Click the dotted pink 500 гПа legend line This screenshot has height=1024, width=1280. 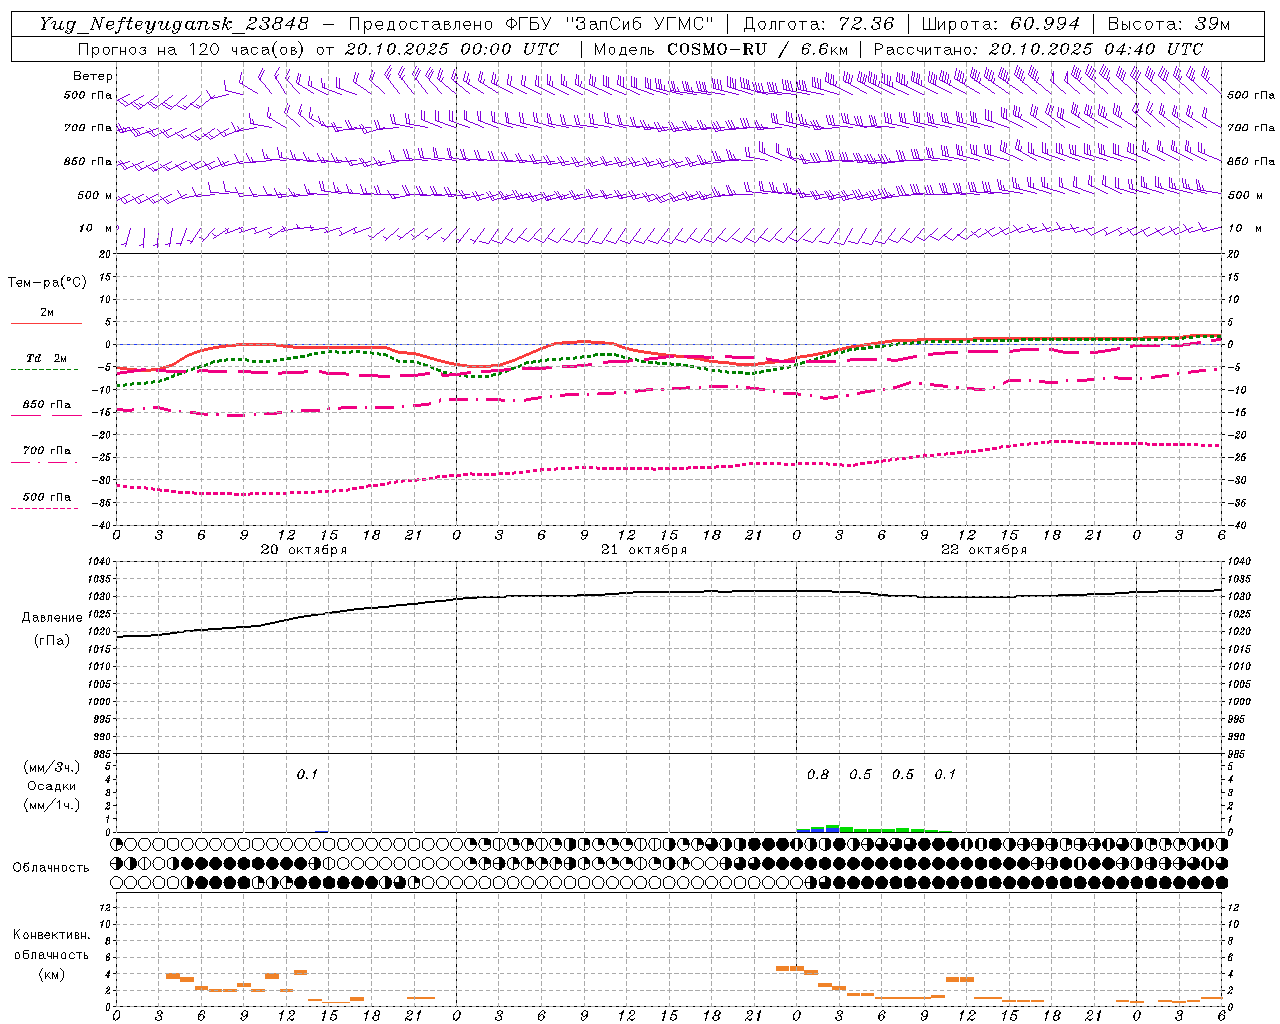tap(44, 508)
